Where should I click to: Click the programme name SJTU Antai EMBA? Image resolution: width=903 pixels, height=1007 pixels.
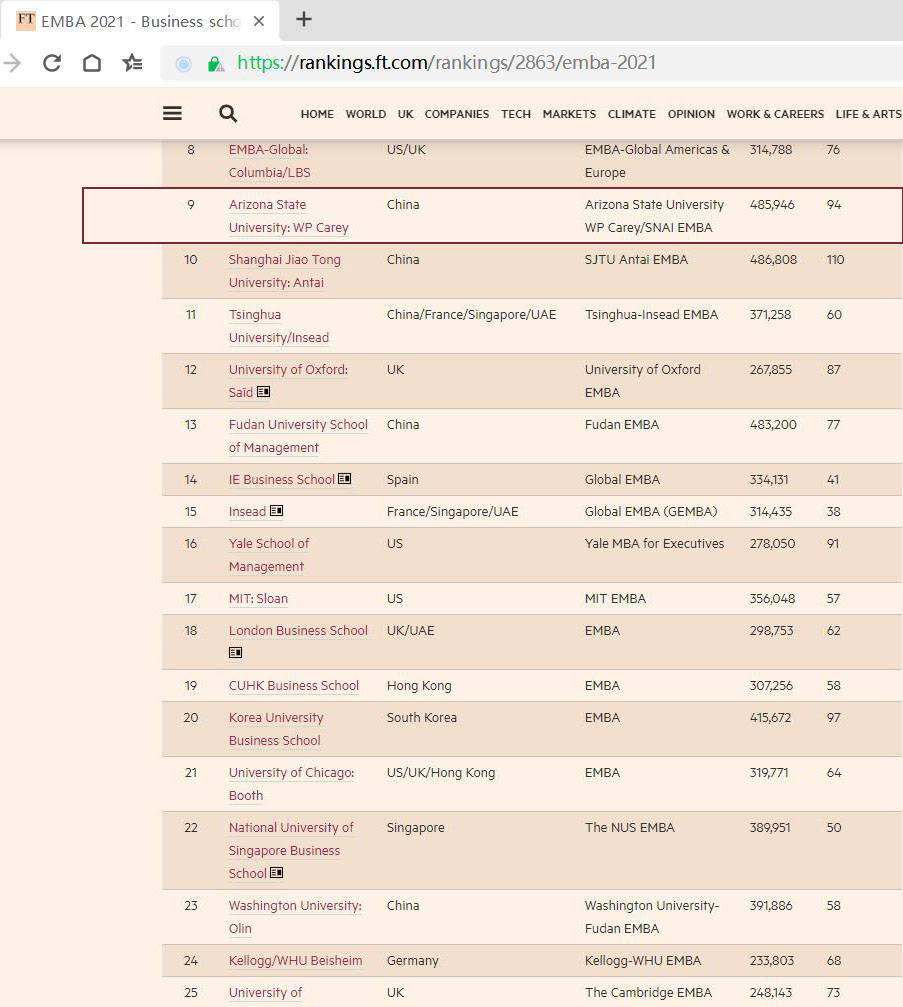(x=636, y=260)
